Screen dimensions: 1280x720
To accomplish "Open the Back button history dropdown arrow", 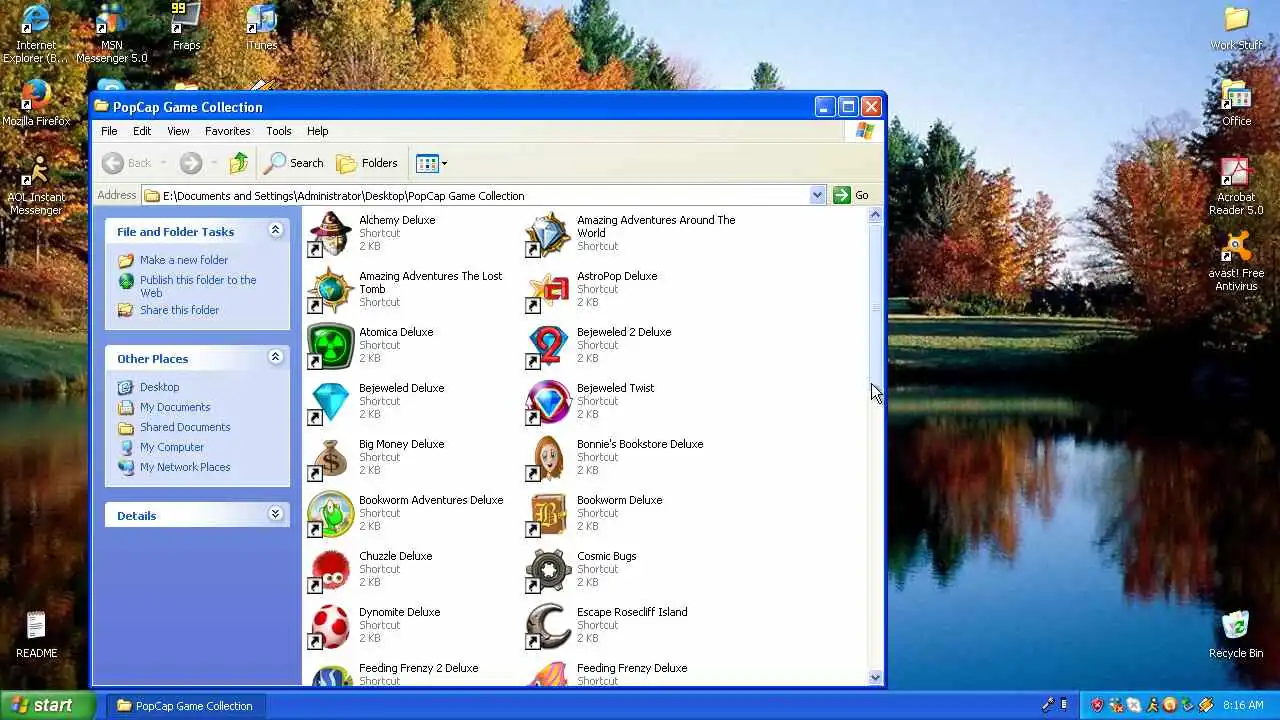I will [x=164, y=163].
